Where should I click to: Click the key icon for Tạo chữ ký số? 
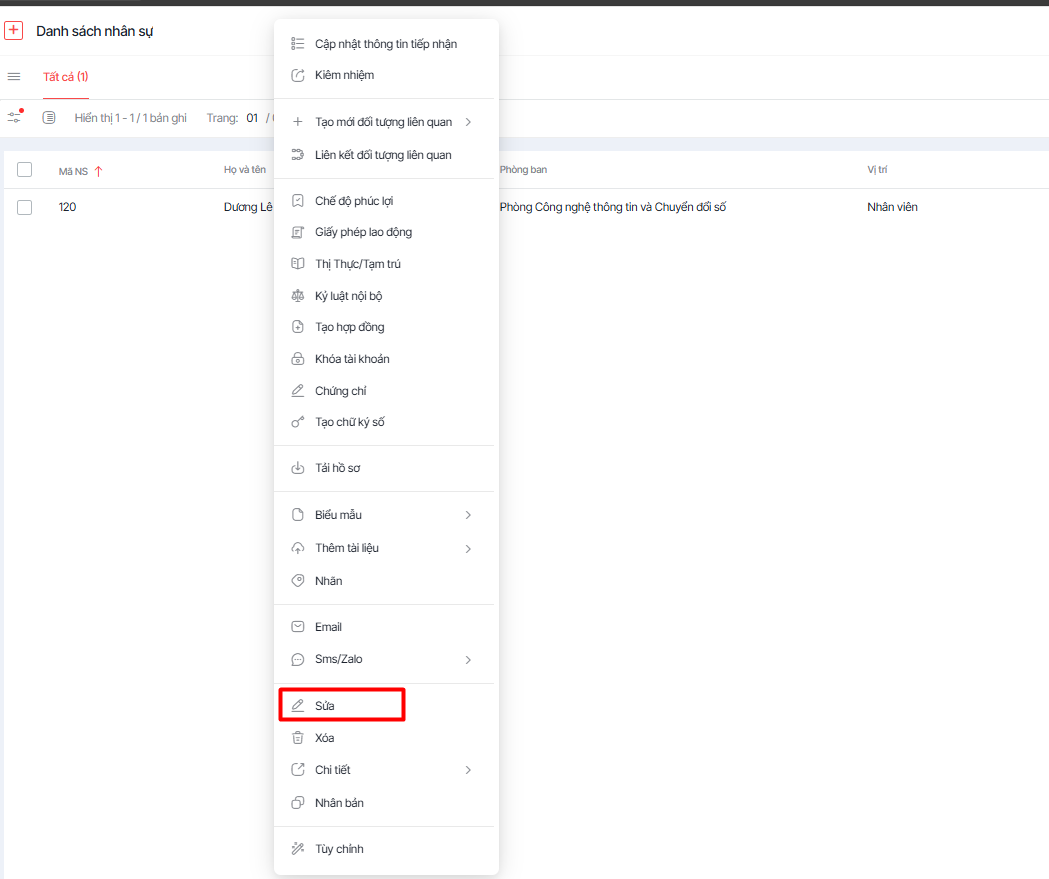click(x=297, y=422)
